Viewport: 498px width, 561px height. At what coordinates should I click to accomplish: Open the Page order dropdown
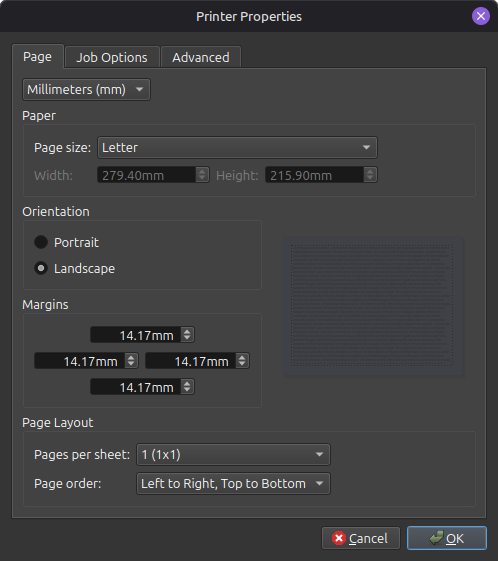coord(233,484)
